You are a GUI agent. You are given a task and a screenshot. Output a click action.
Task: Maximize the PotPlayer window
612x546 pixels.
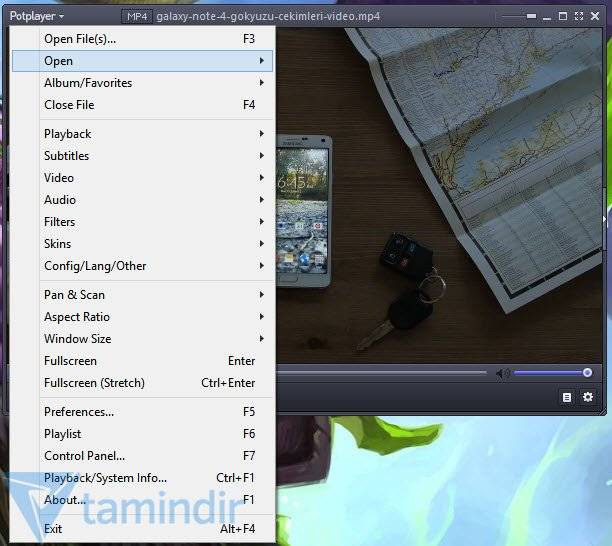point(564,16)
